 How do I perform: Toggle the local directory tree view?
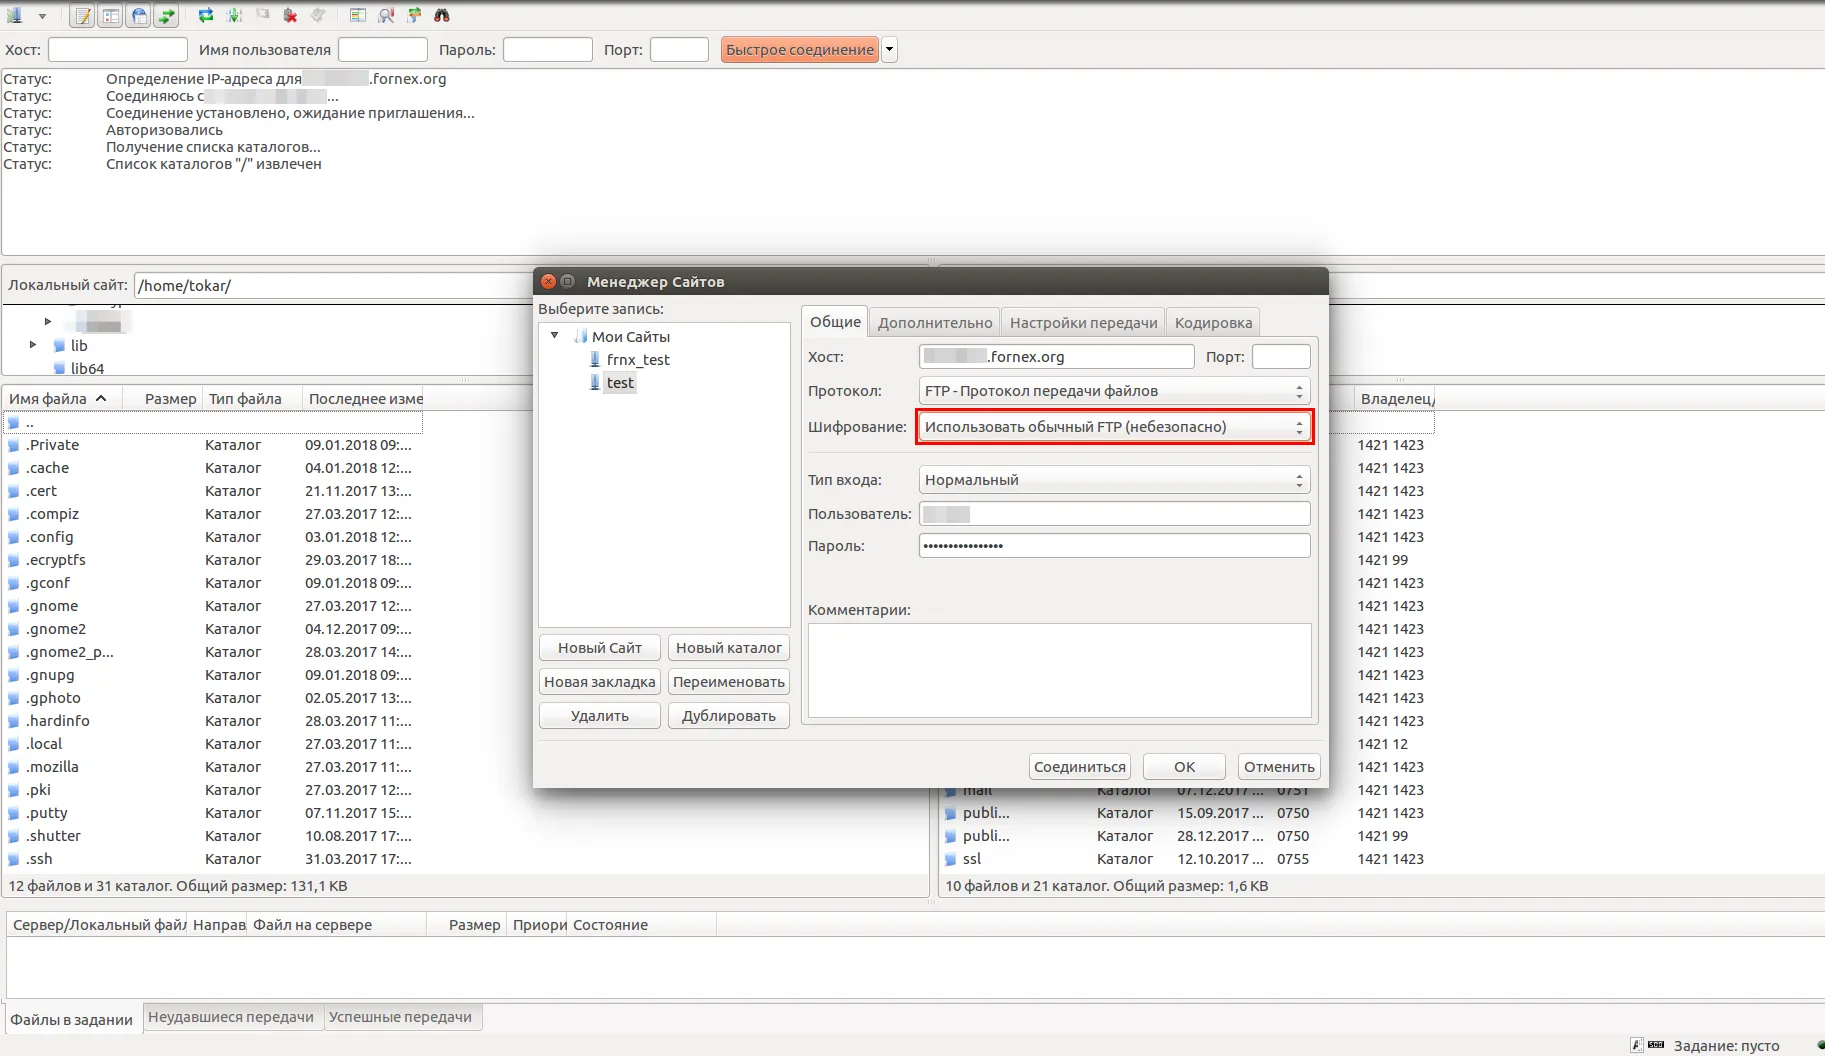(110, 15)
